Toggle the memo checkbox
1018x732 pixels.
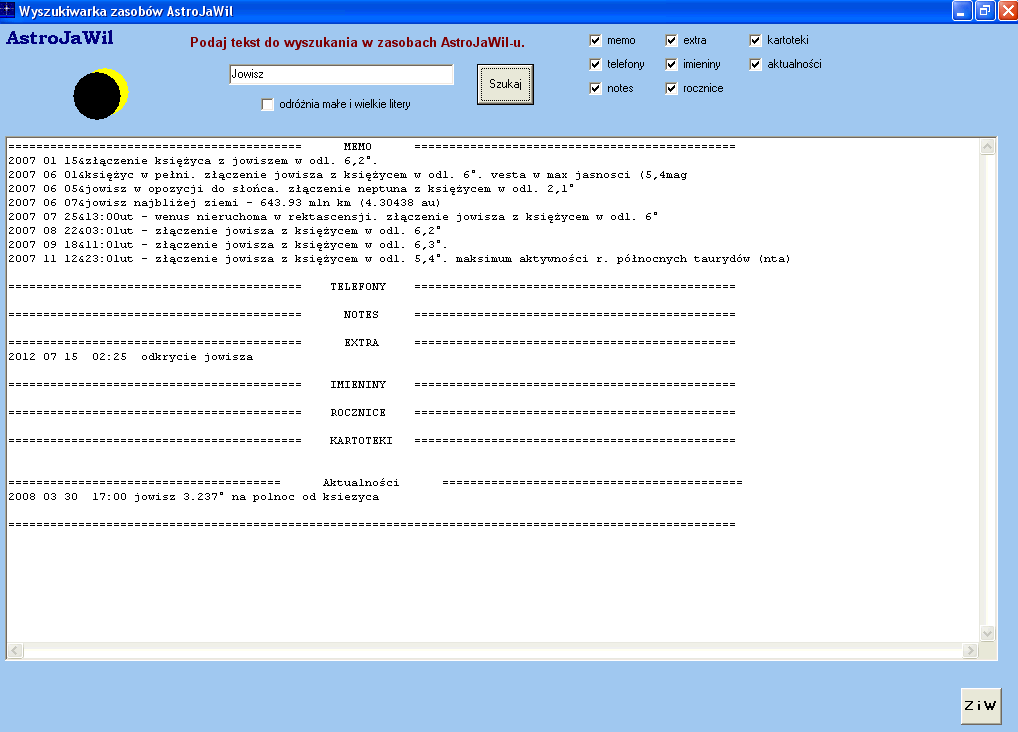pyautogui.click(x=595, y=40)
